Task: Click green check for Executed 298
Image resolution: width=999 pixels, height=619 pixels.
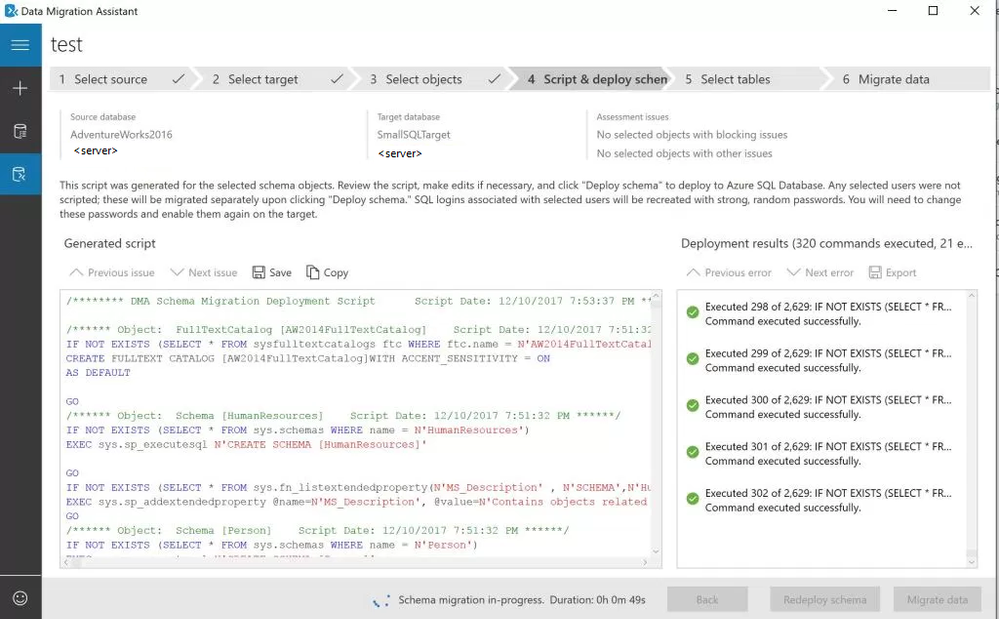Action: click(693, 312)
